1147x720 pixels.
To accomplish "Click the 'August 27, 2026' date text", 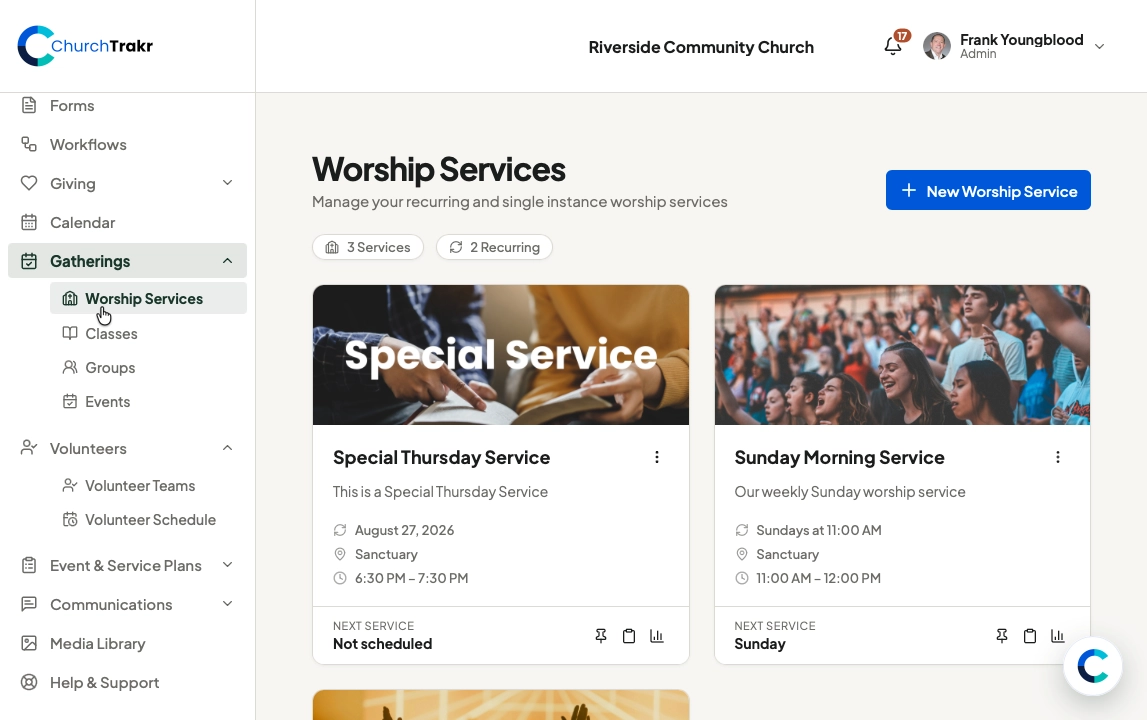I will click(405, 530).
